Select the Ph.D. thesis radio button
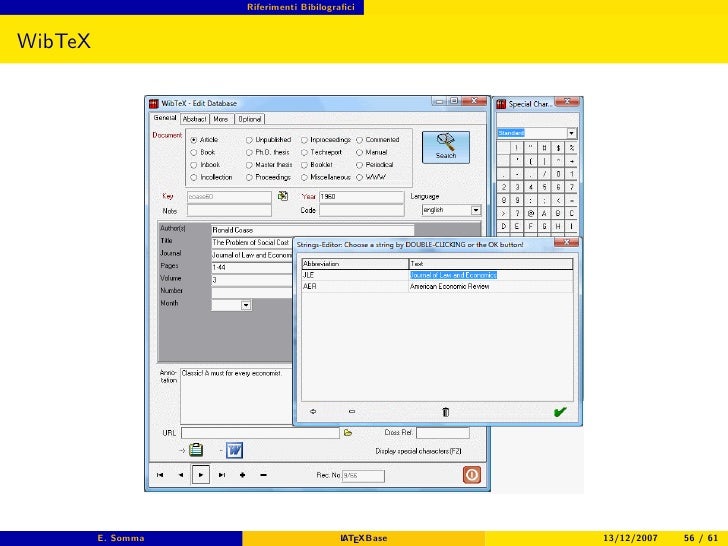Viewport: 728px width, 546px height. 249,152
